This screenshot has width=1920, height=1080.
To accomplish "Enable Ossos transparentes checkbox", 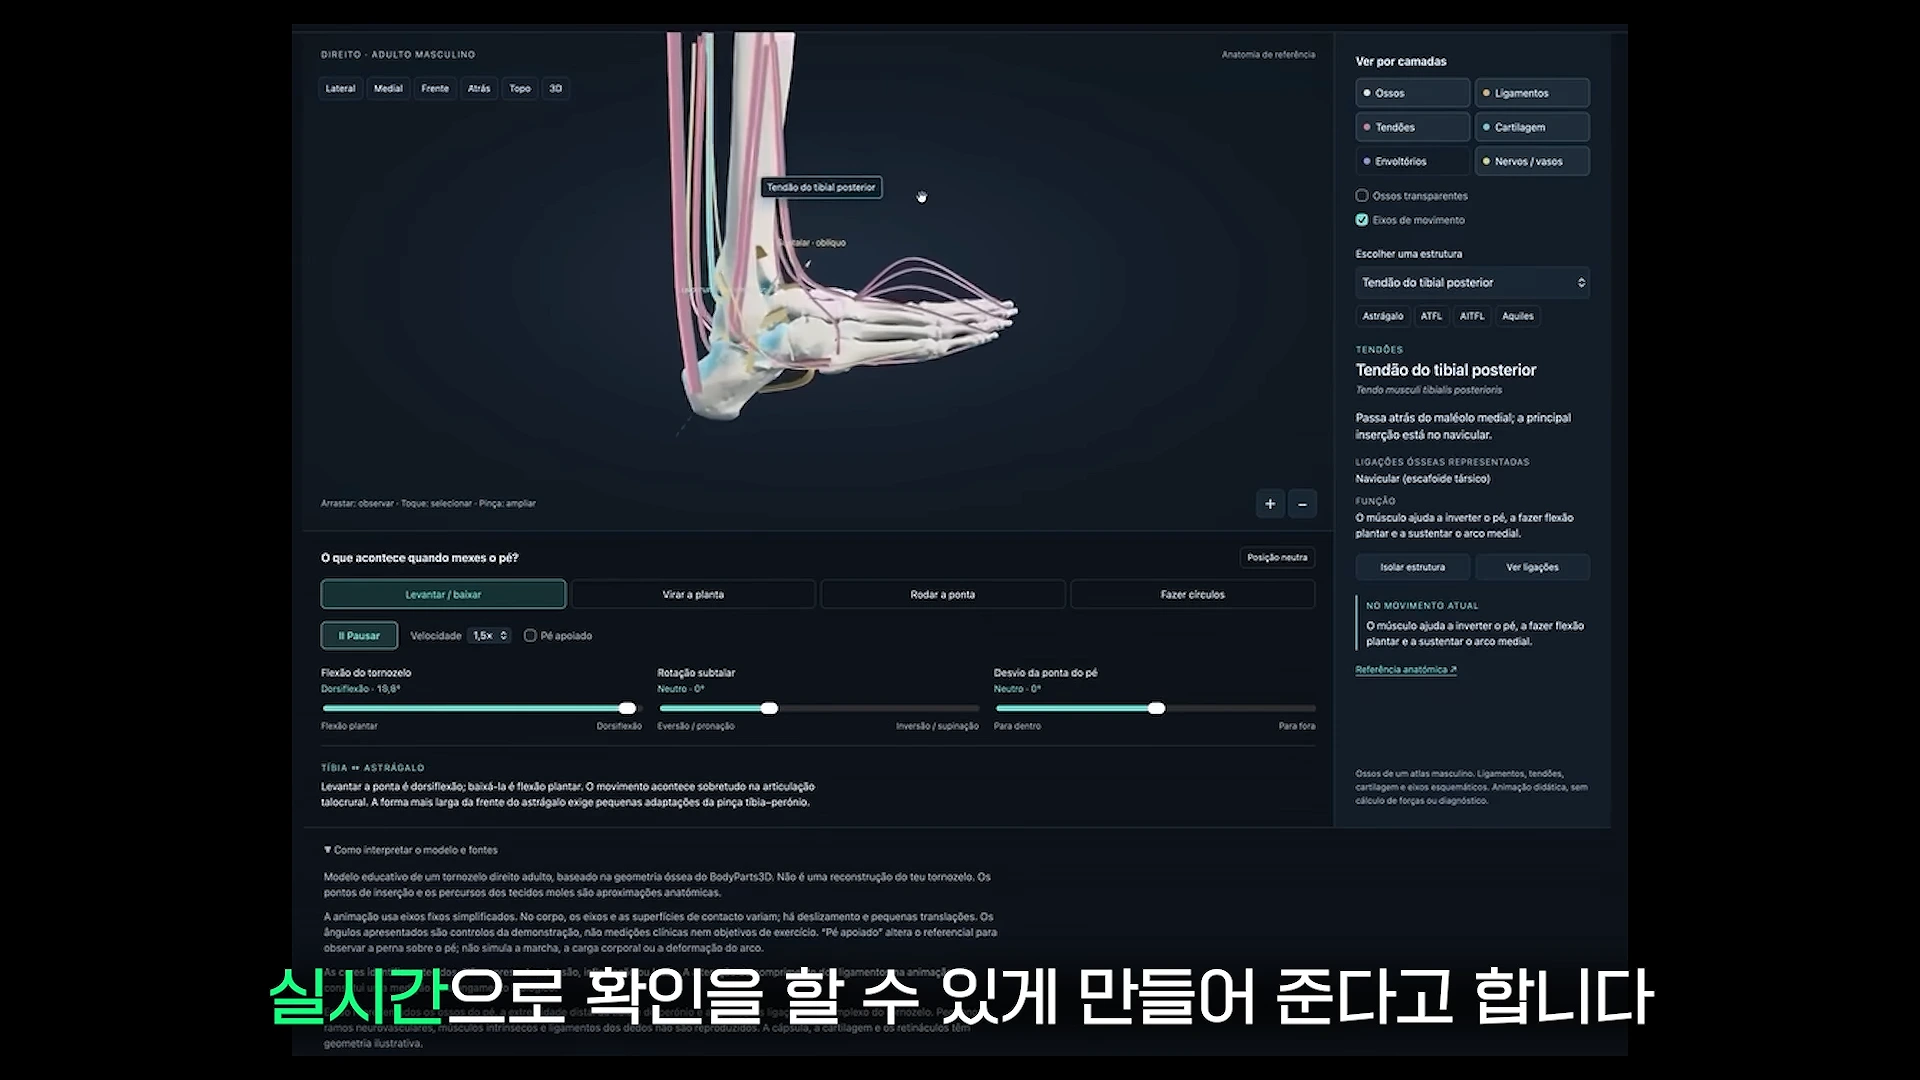I will (1362, 196).
